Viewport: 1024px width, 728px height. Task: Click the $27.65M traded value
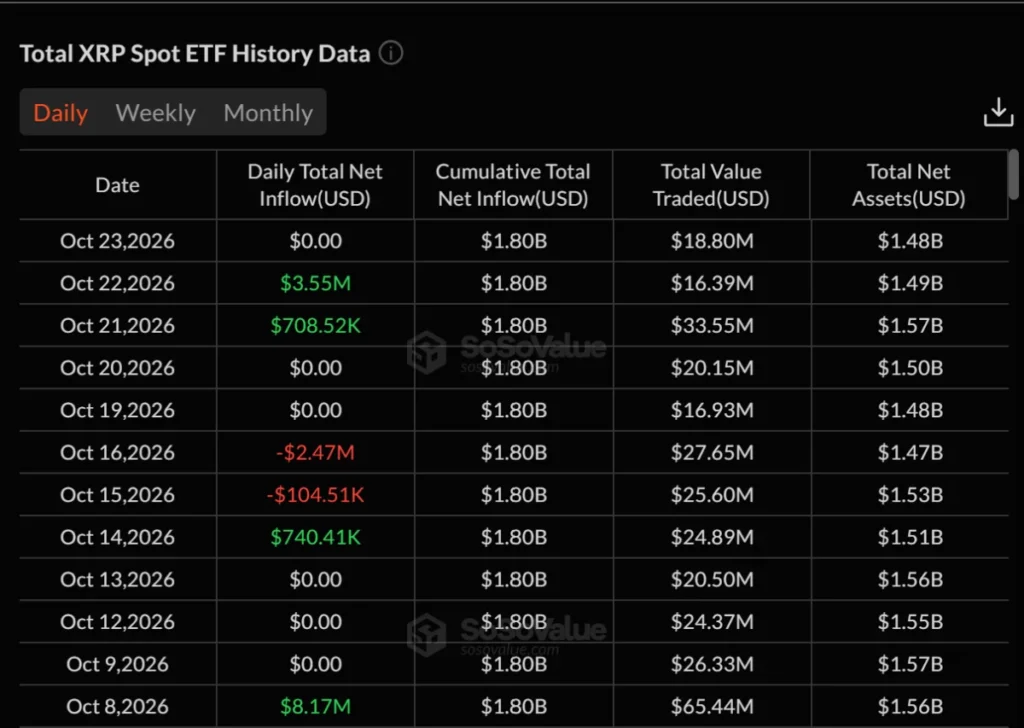click(712, 452)
